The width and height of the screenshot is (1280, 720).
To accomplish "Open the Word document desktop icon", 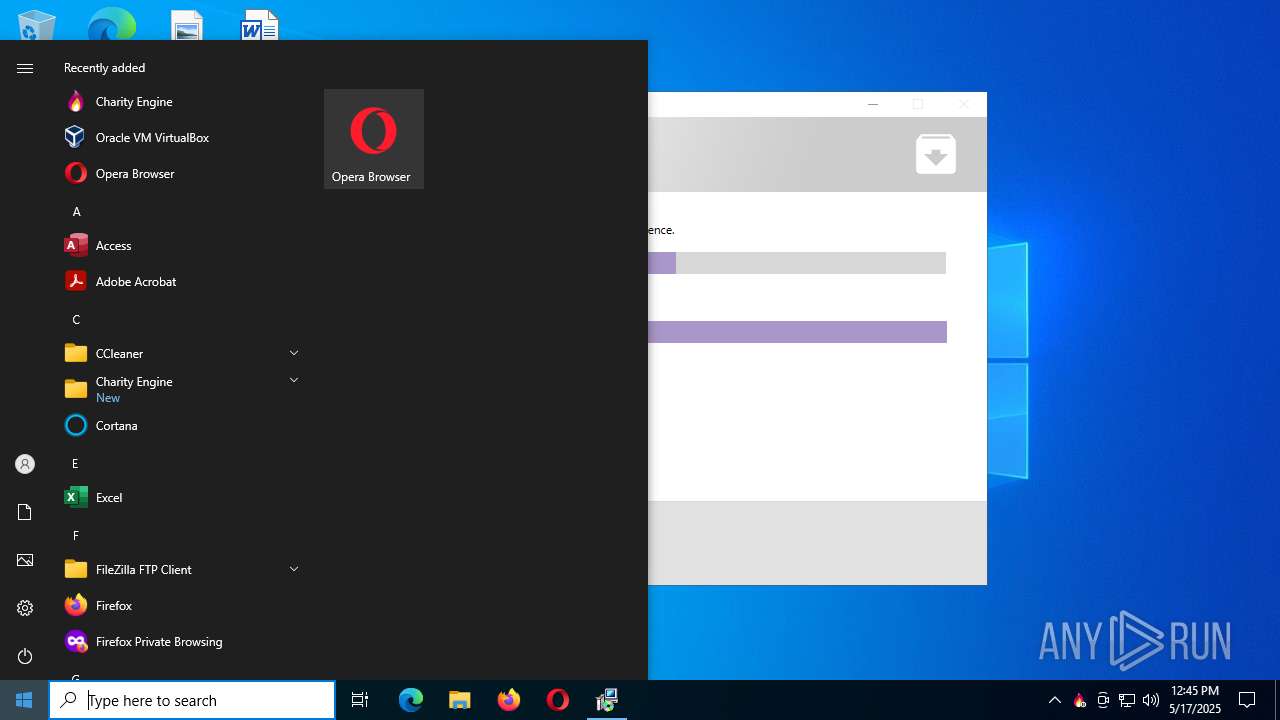I will point(260,24).
